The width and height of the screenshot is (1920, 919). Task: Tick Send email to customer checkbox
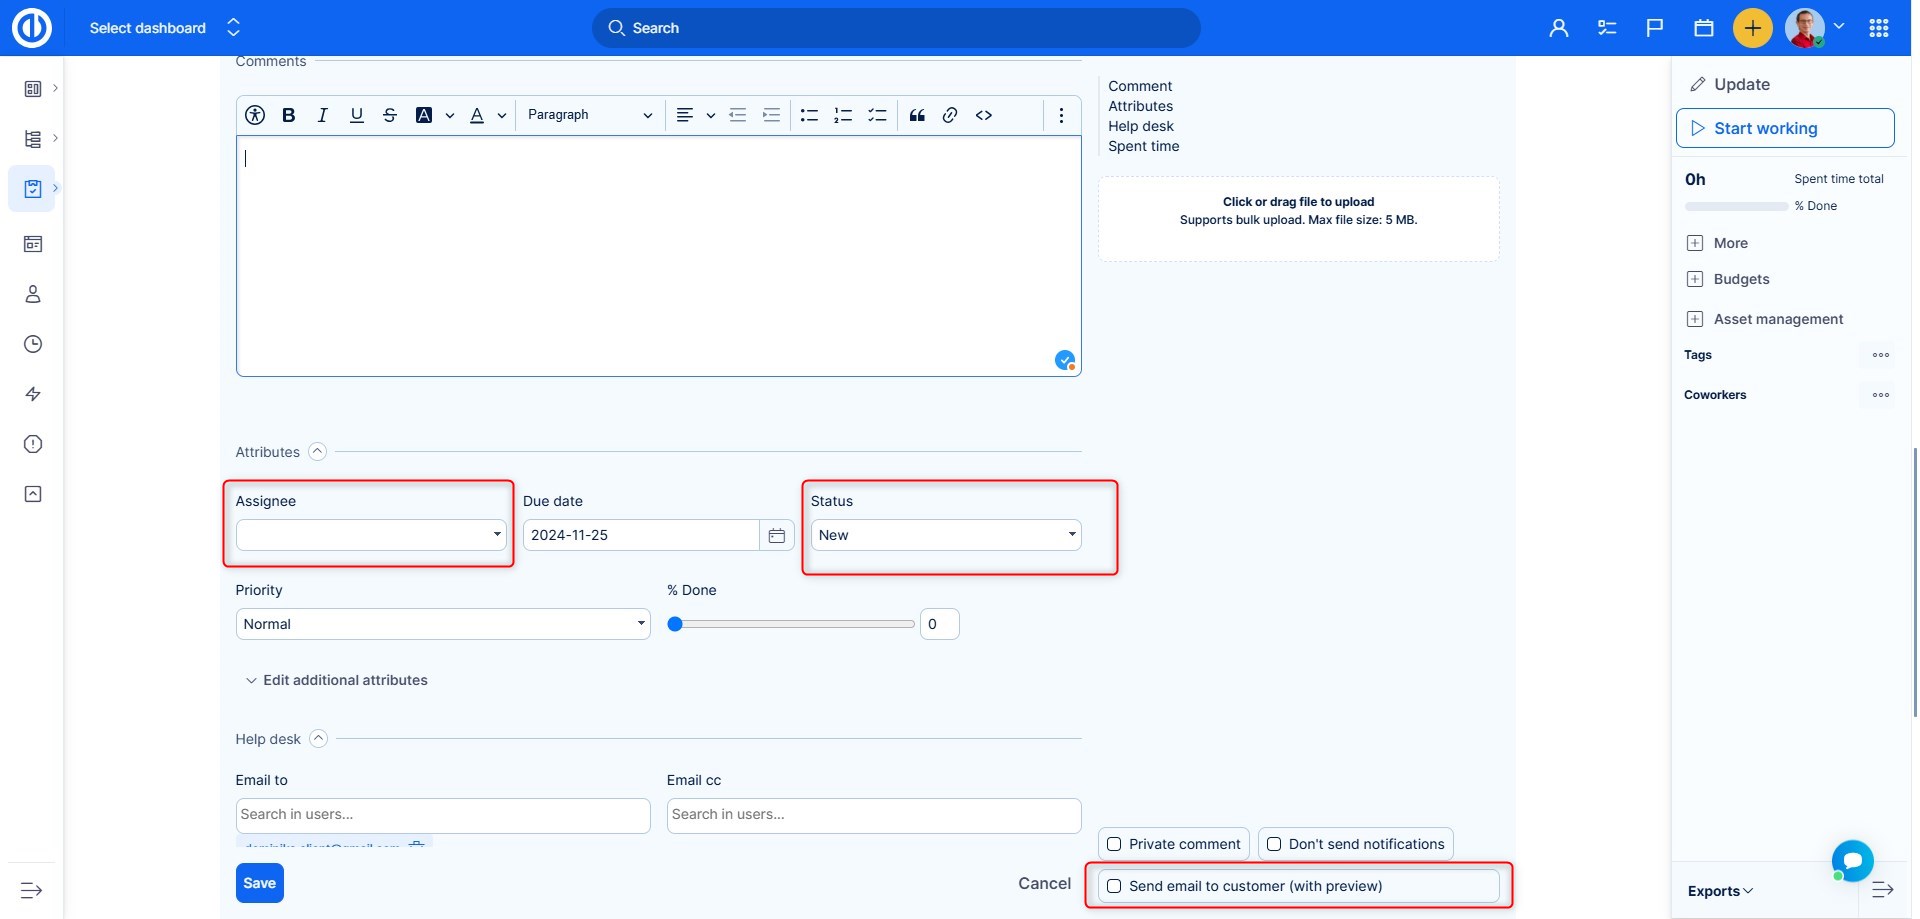click(1114, 886)
